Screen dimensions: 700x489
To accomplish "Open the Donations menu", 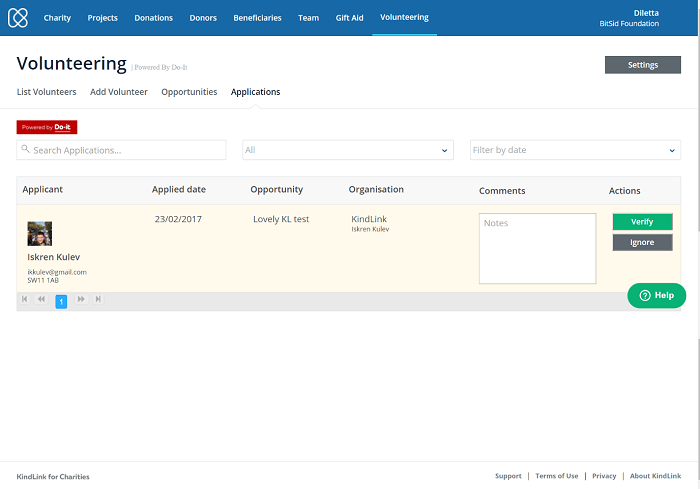I will (154, 18).
